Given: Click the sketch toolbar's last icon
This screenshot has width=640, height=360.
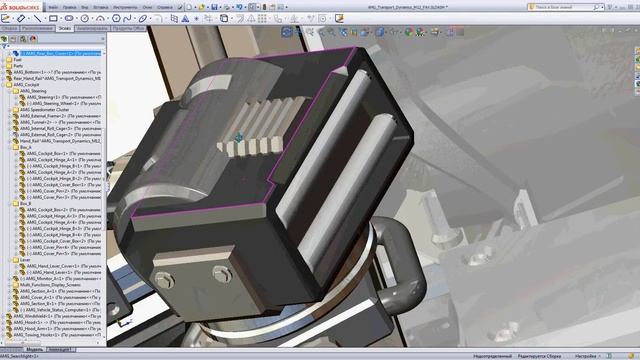Looking at the screenshot, I should [339, 18].
